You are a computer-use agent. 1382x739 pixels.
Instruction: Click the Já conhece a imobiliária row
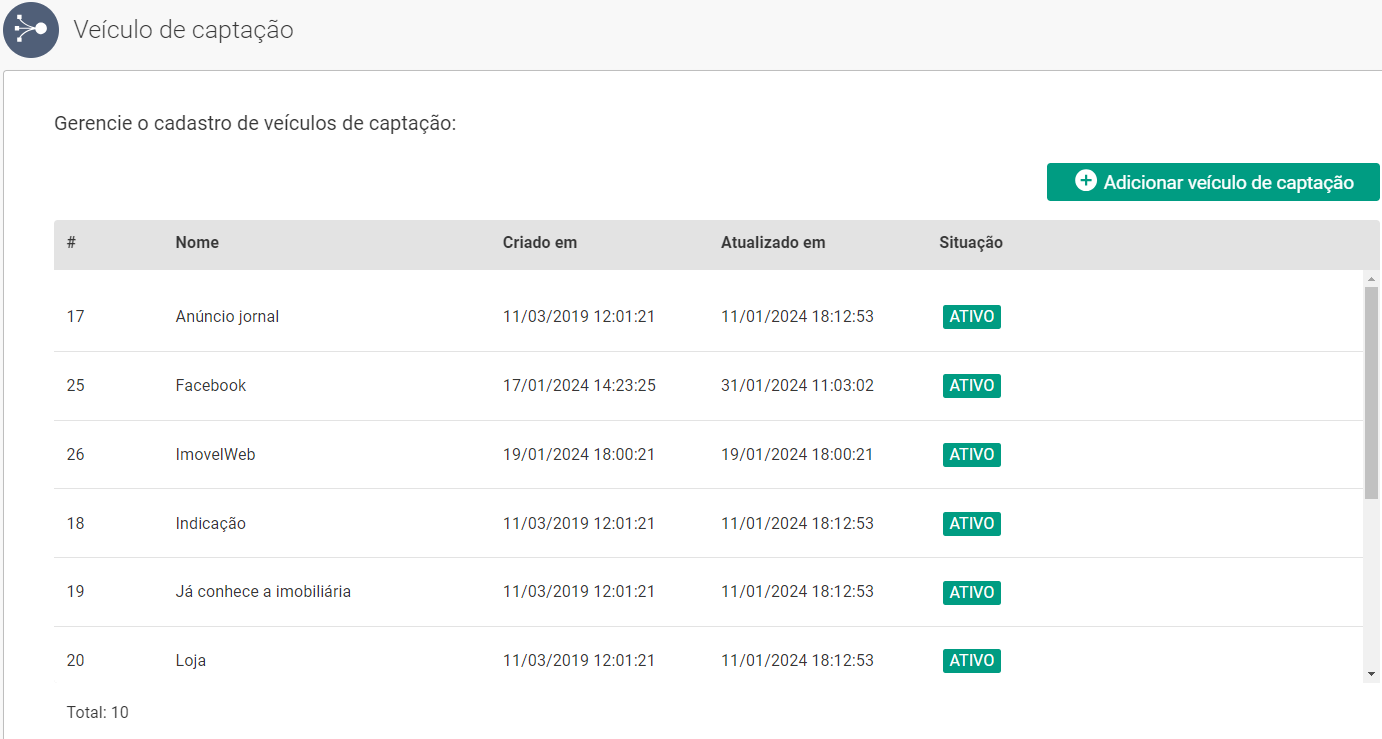[263, 592]
